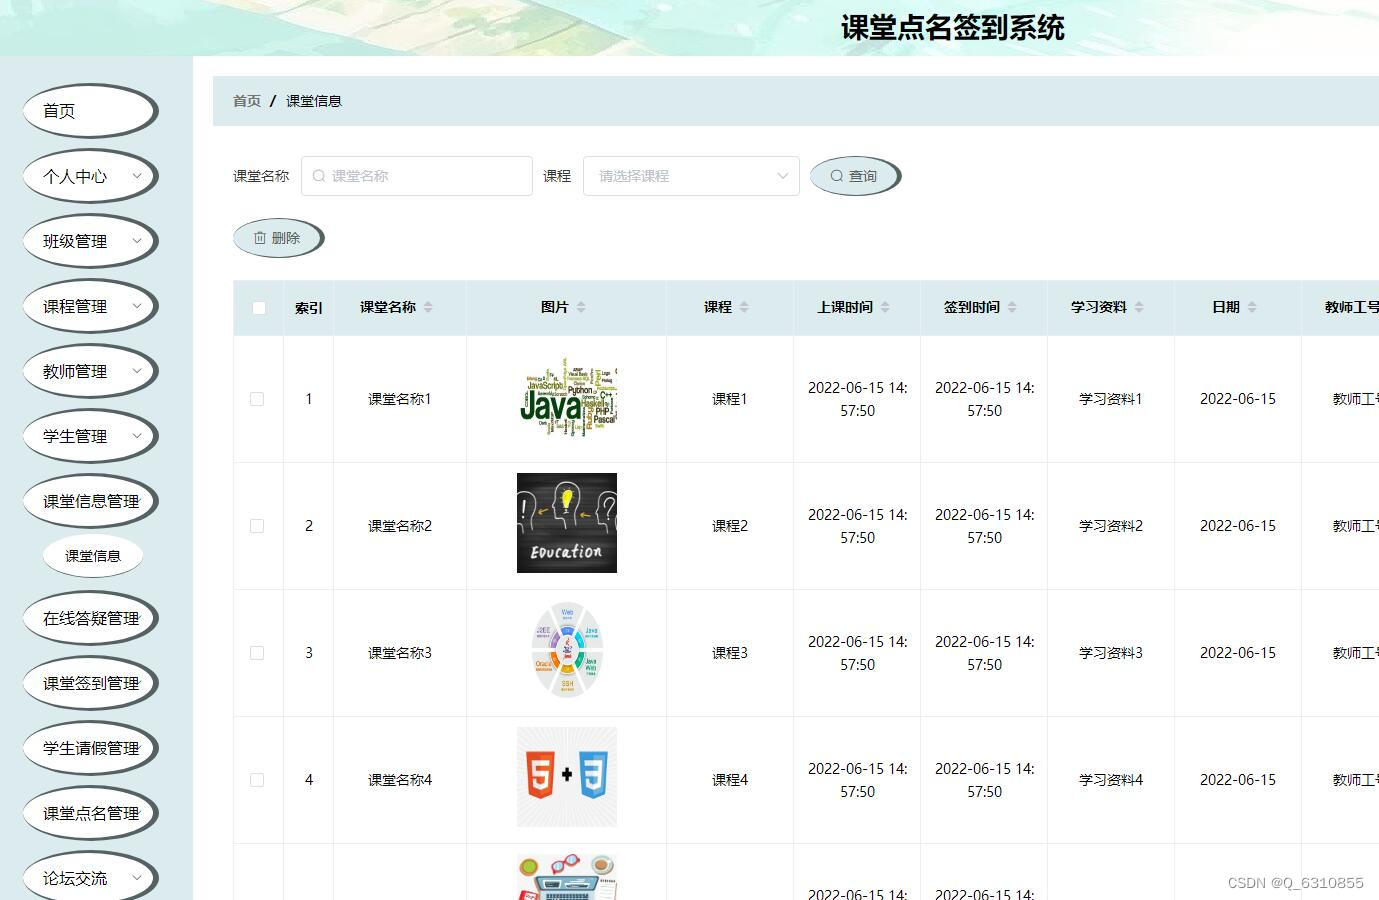1379x900 pixels.
Task: Expand 班级管理 sidebar menu chevron
Action: (x=137, y=241)
